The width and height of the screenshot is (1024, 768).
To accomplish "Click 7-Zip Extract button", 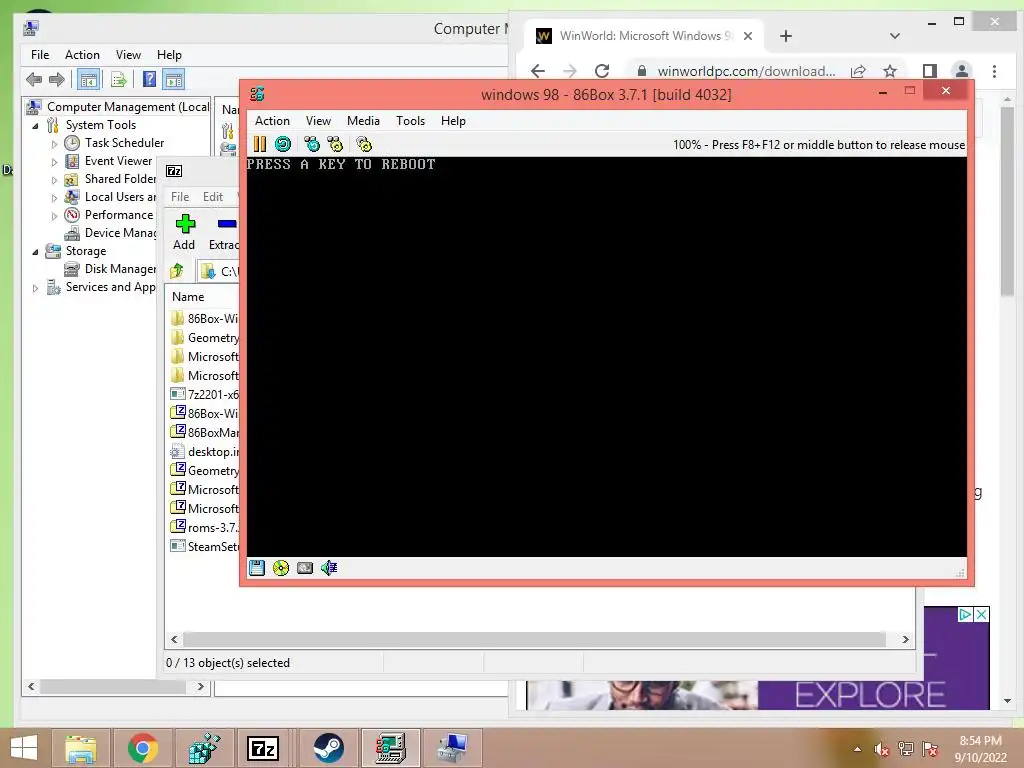I will pos(224,232).
